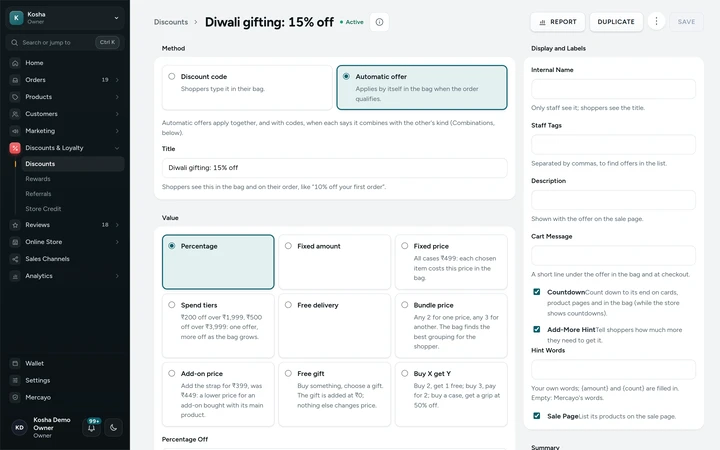Image resolution: width=720 pixels, height=450 pixels.
Task: Collapse the Discounts & Loyalty section chevron
Action: (117, 148)
